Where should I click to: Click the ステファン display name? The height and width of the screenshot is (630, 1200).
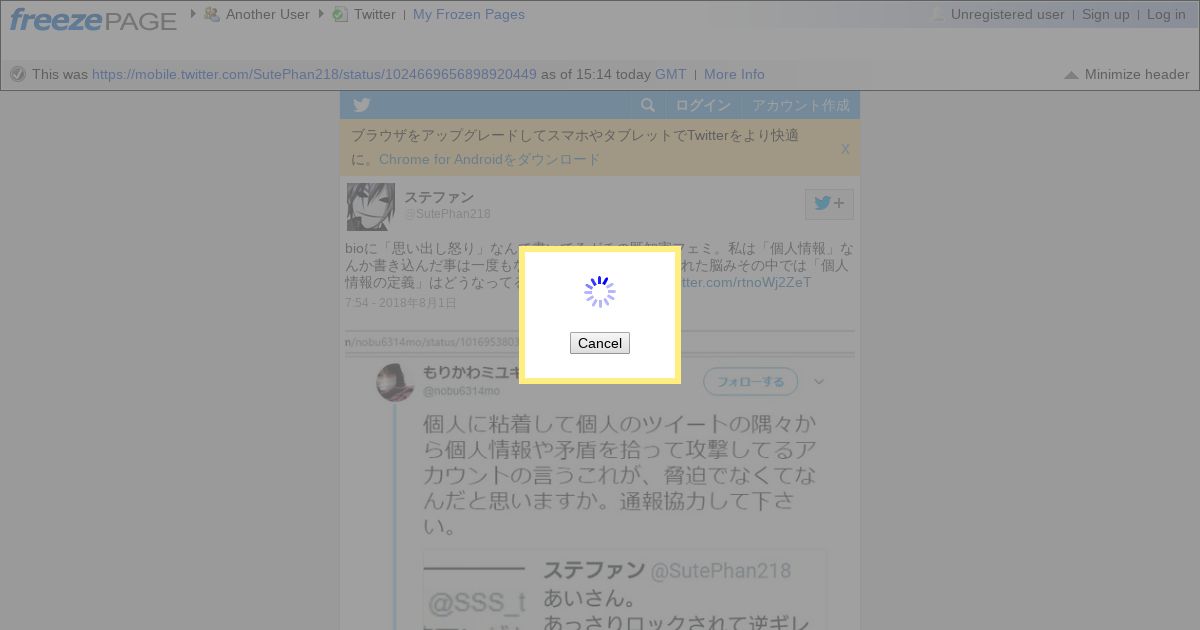439,197
